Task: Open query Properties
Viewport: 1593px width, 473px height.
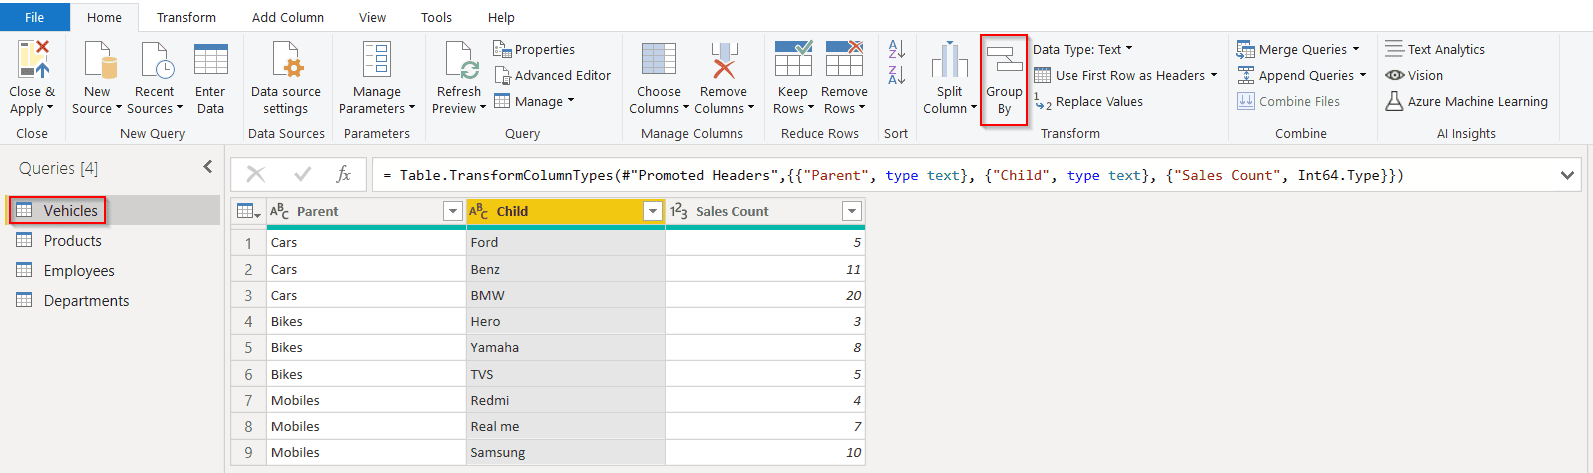Action: click(534, 49)
